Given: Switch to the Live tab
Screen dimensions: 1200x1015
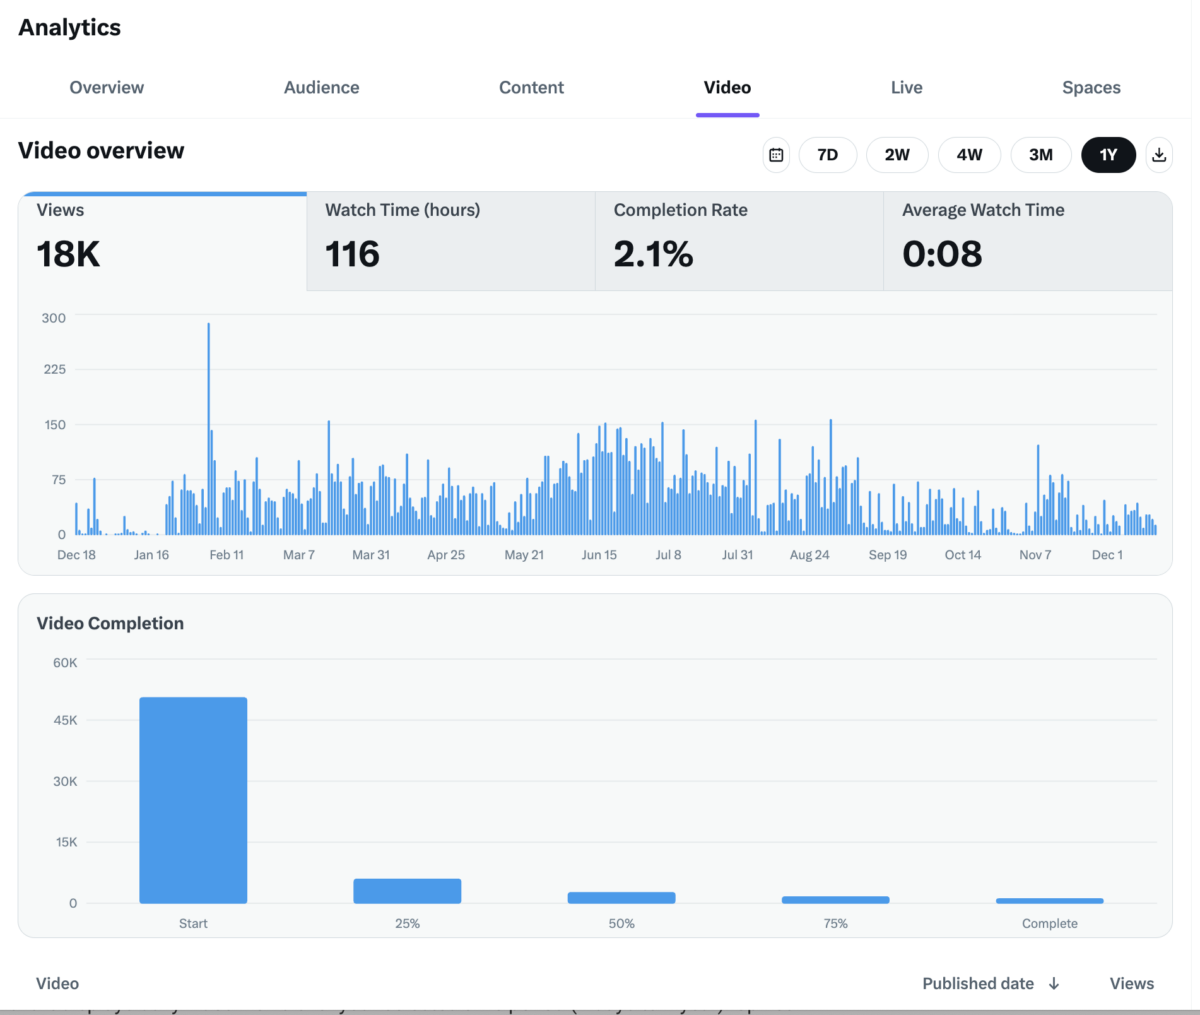Looking at the screenshot, I should [906, 87].
